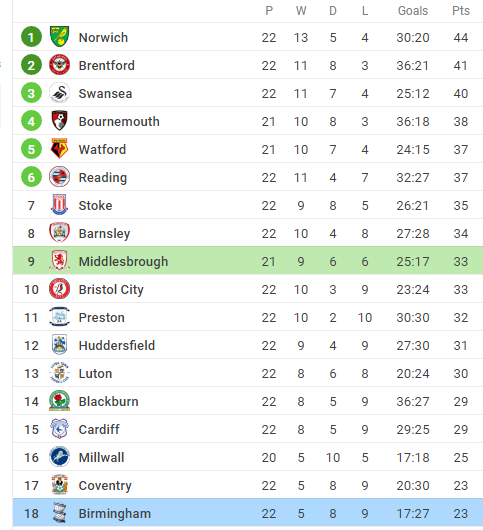Click the Blackburn rose crest

pyautogui.click(x=59, y=401)
